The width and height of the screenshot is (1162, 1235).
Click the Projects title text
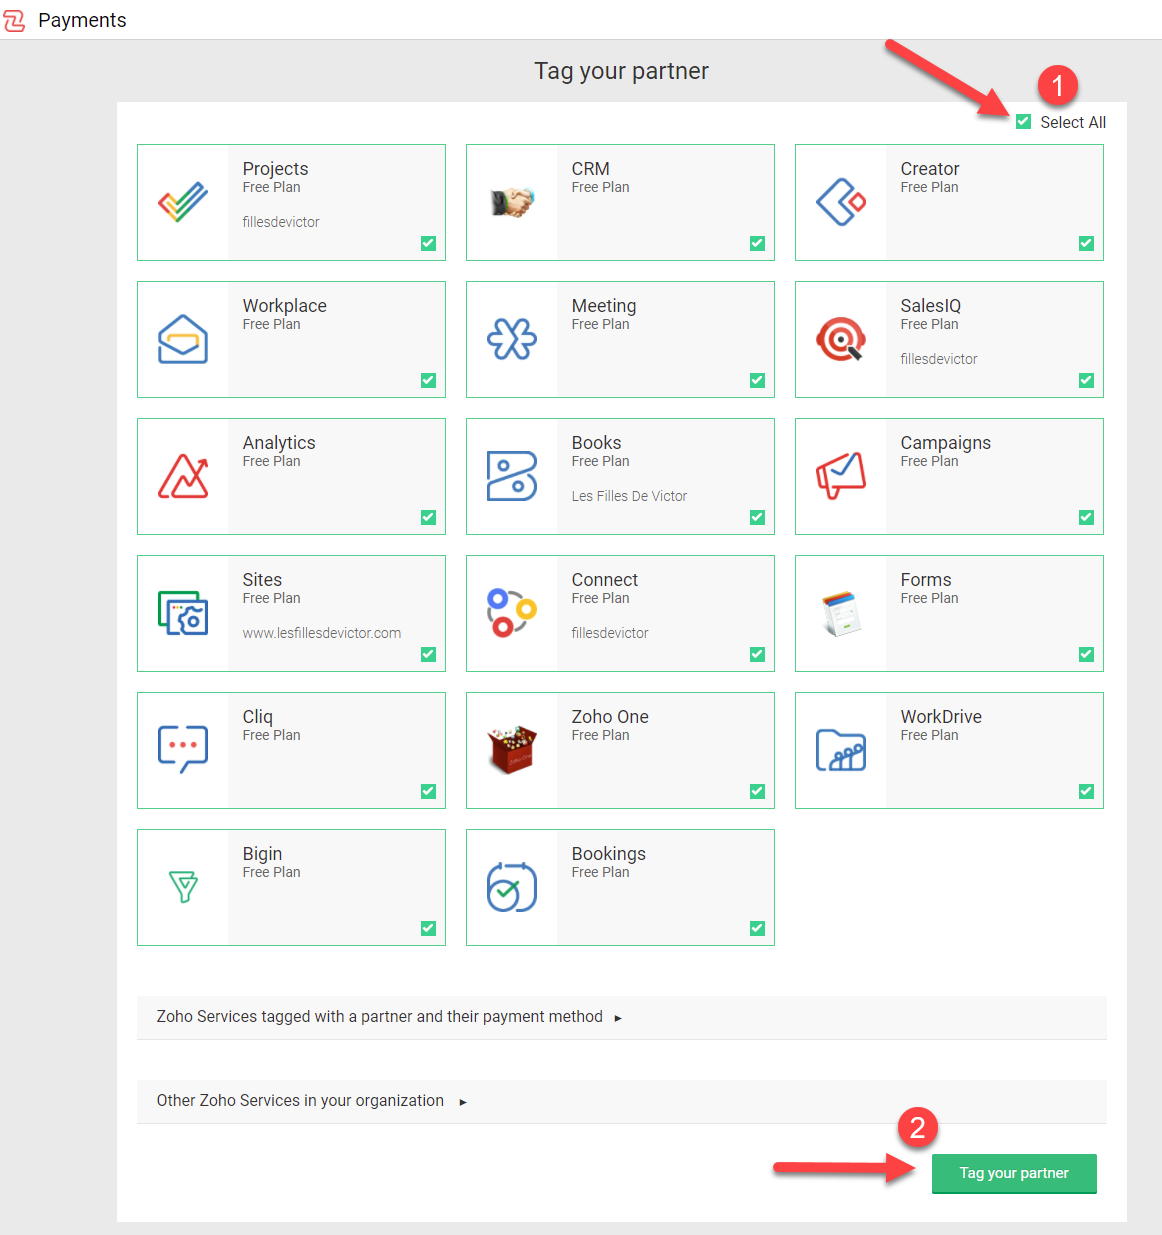tap(275, 168)
